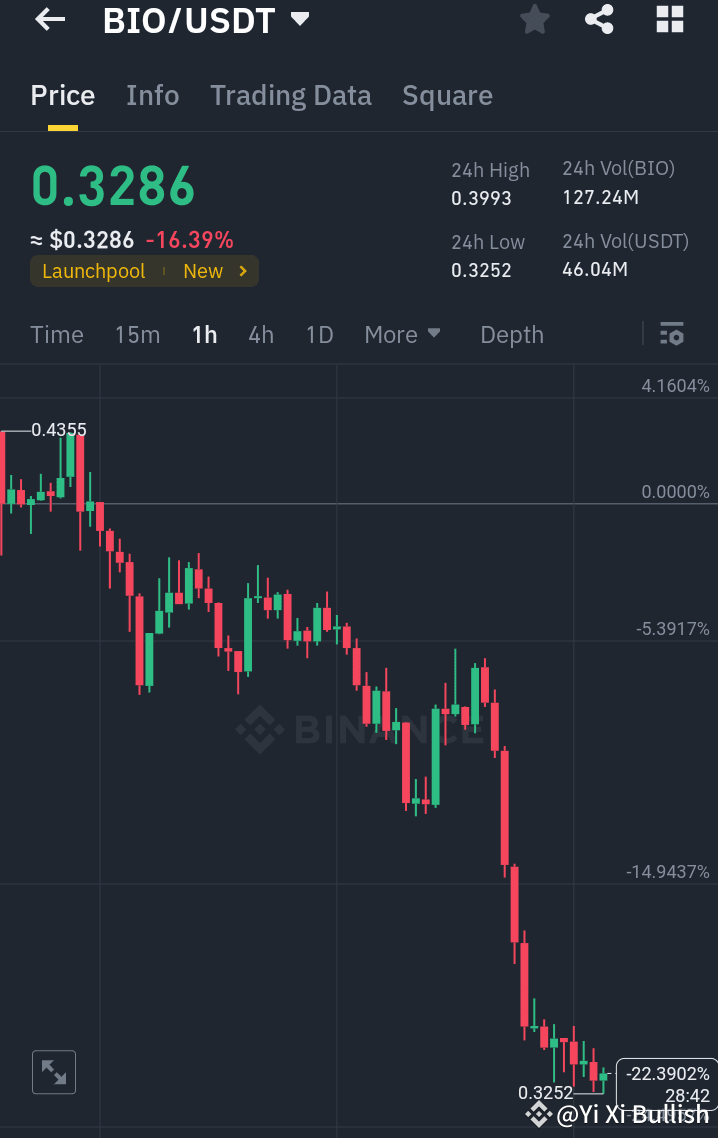
Task: Activate the 4h candle interval
Action: (x=260, y=334)
